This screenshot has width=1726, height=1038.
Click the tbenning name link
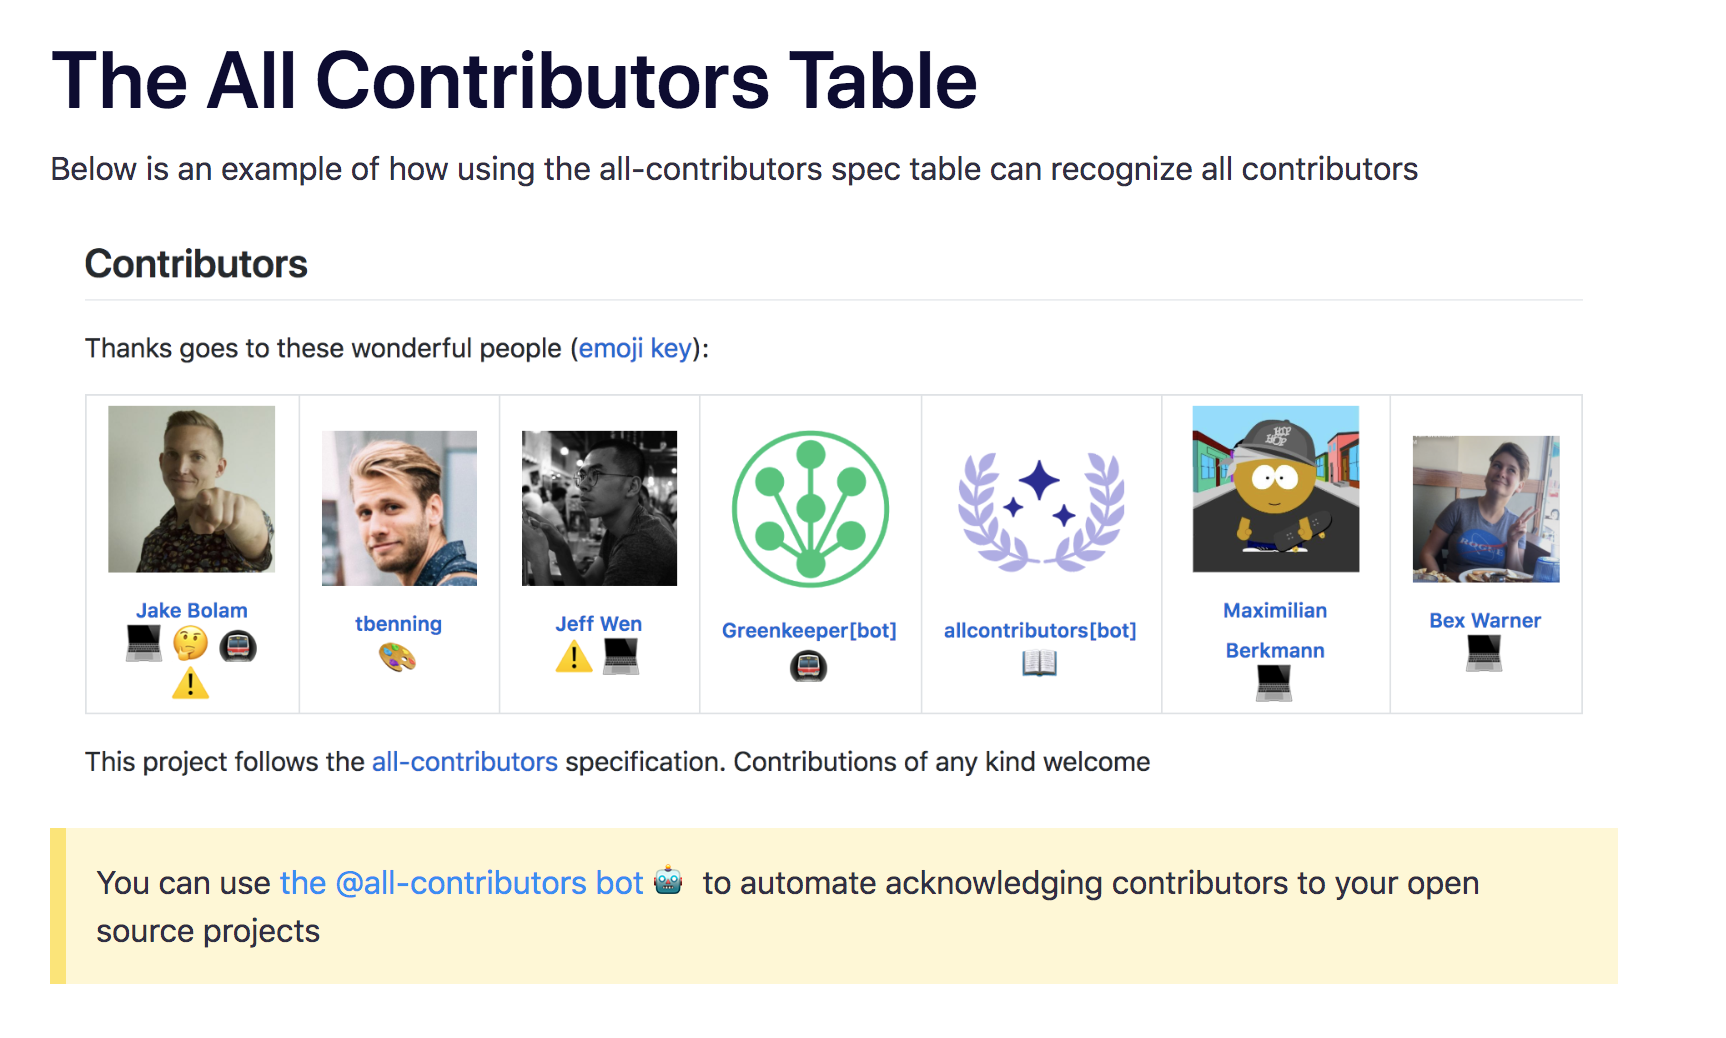[399, 623]
